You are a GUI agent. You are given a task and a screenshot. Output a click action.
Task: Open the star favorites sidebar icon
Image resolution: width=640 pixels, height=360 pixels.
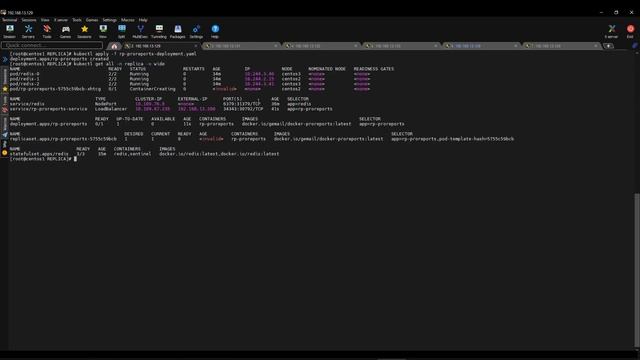point(5,89)
